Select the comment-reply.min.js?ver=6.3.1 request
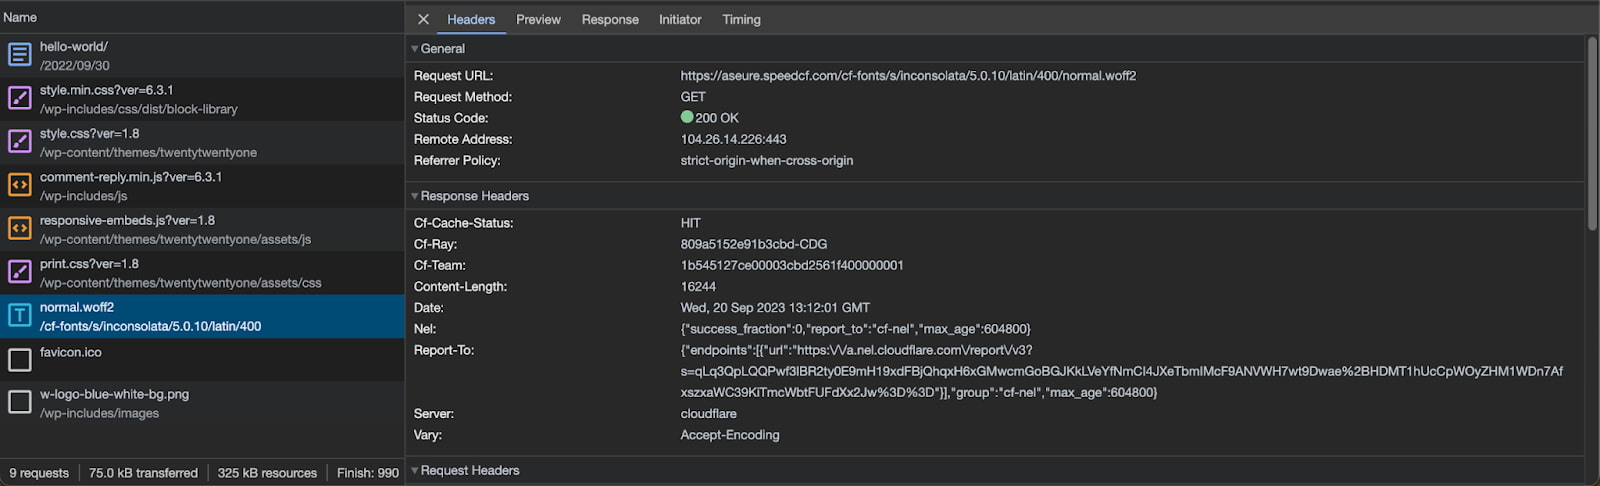 (202, 186)
